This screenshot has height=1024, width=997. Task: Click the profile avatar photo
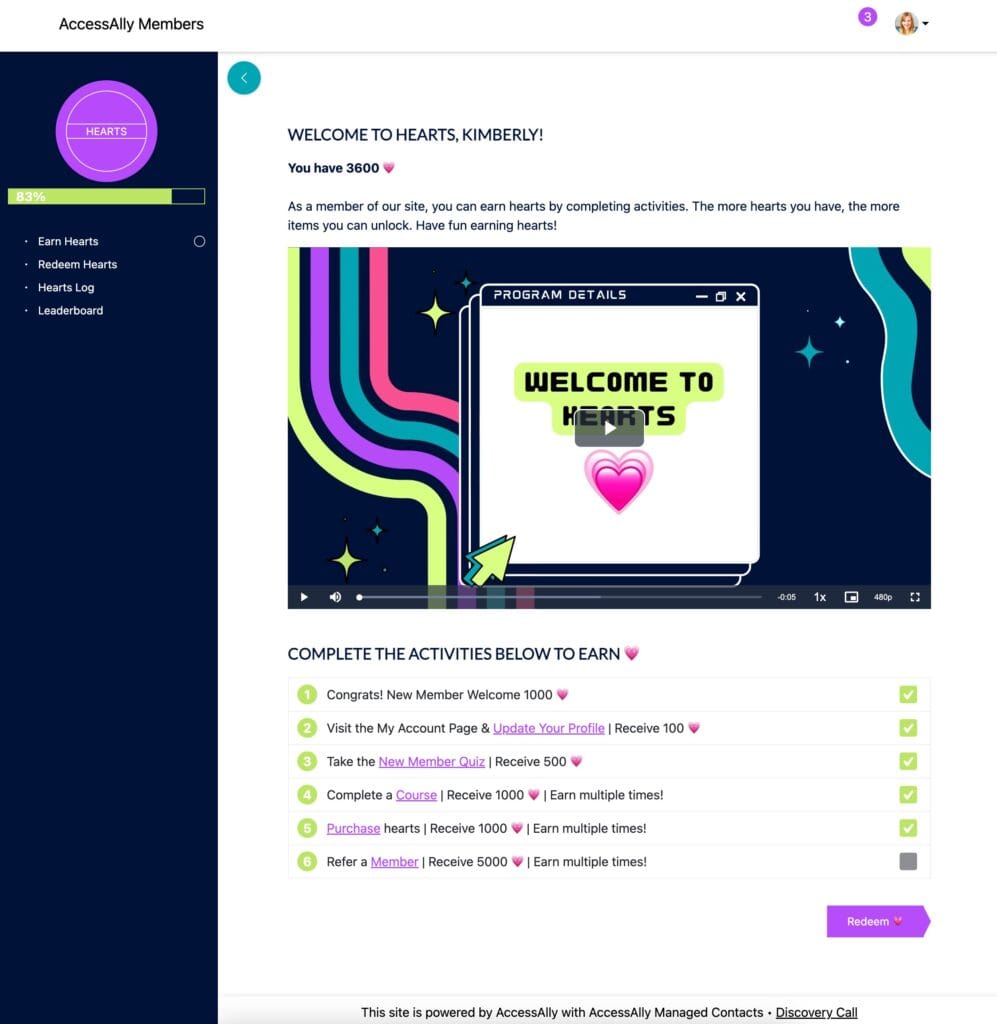click(908, 22)
